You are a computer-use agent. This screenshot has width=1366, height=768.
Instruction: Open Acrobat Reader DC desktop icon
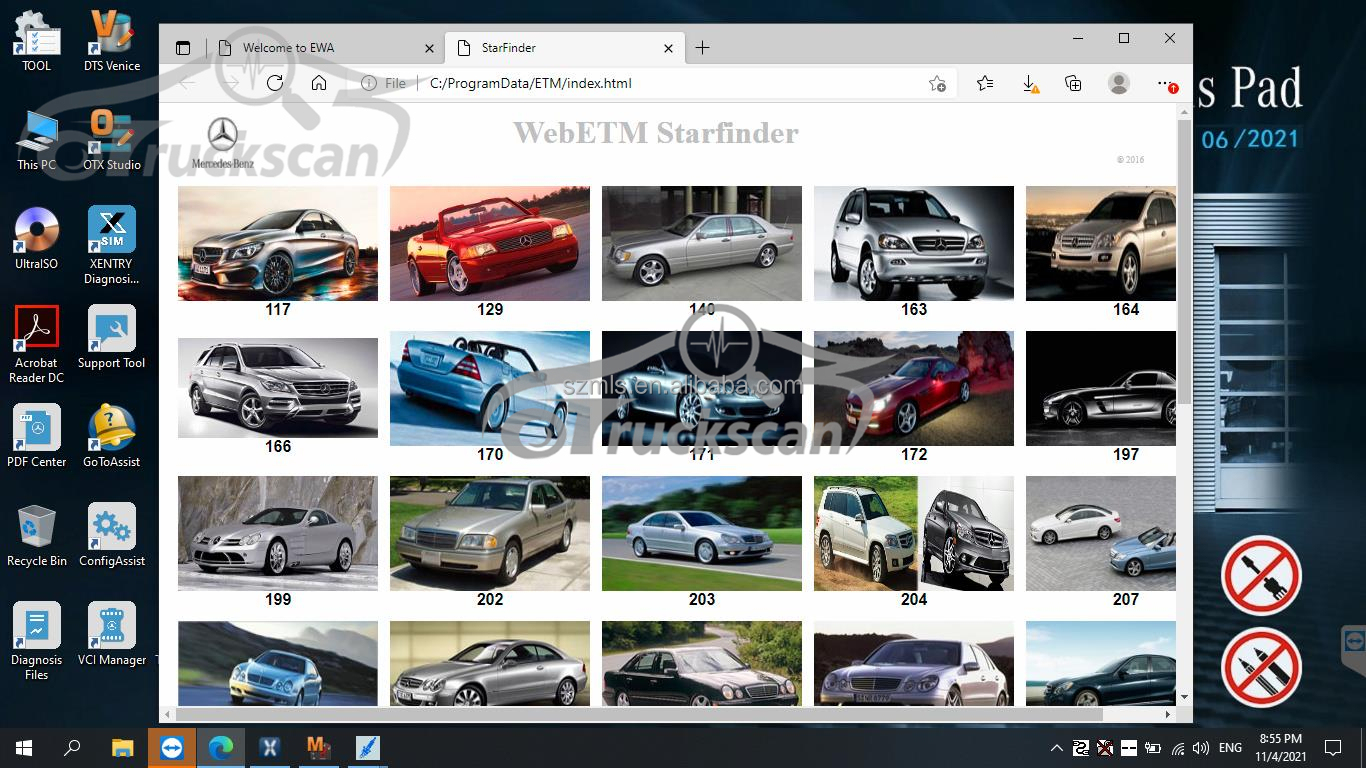[37, 344]
